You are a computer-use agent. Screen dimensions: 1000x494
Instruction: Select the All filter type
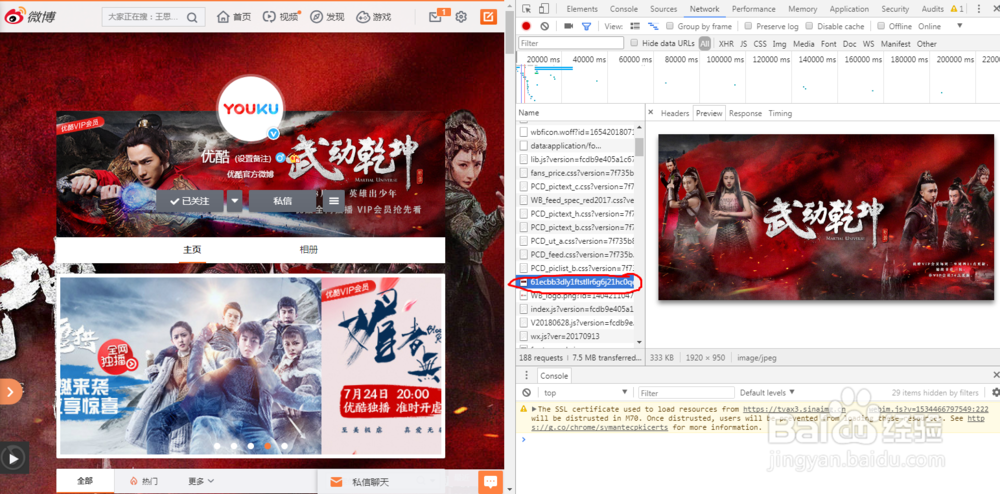click(705, 43)
